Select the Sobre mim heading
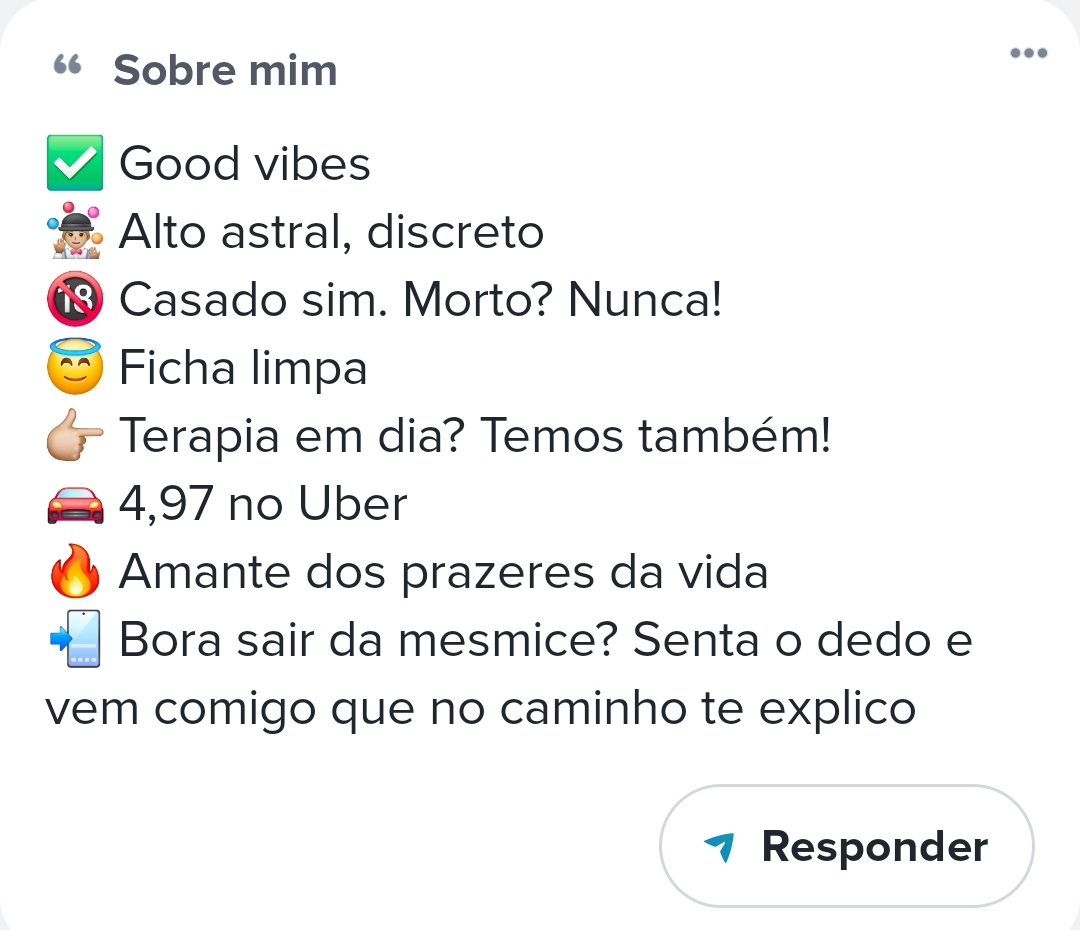 225,70
